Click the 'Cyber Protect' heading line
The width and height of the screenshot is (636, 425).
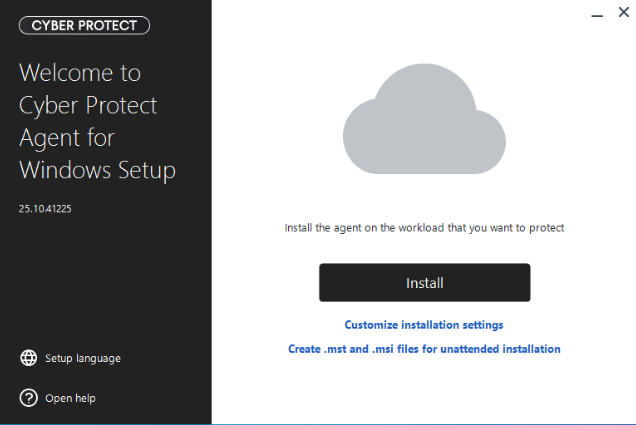[x=88, y=105]
